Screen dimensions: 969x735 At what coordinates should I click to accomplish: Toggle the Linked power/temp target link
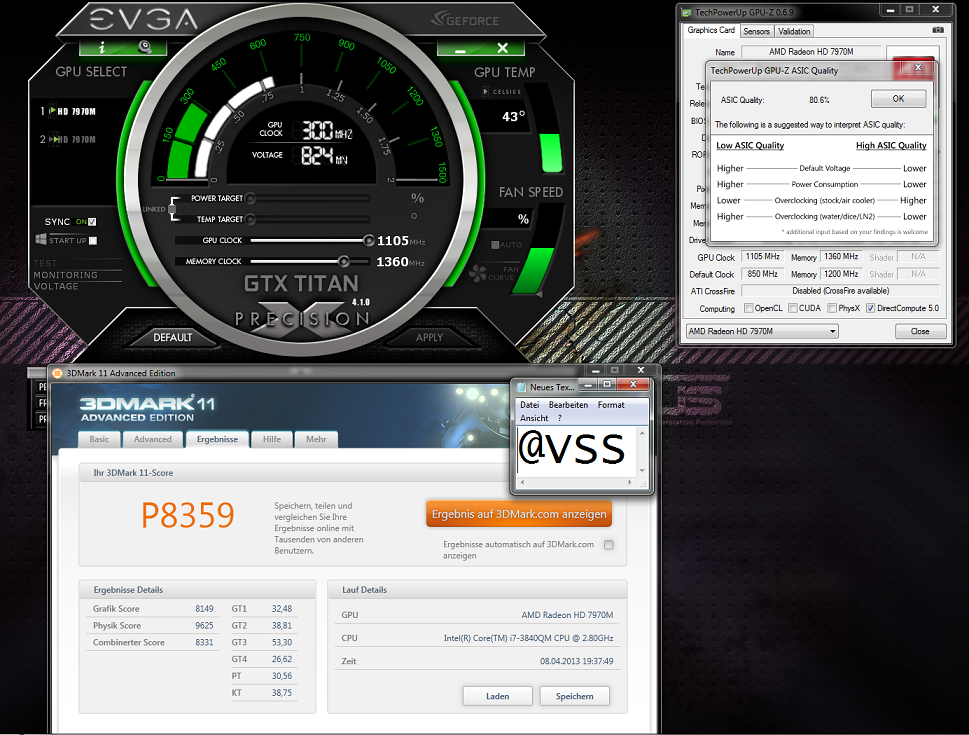pos(172,209)
